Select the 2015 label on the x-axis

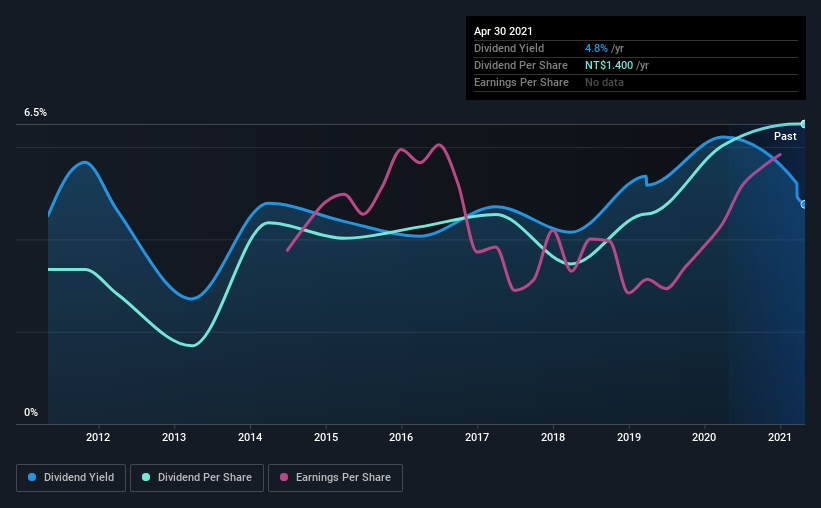pyautogui.click(x=326, y=437)
